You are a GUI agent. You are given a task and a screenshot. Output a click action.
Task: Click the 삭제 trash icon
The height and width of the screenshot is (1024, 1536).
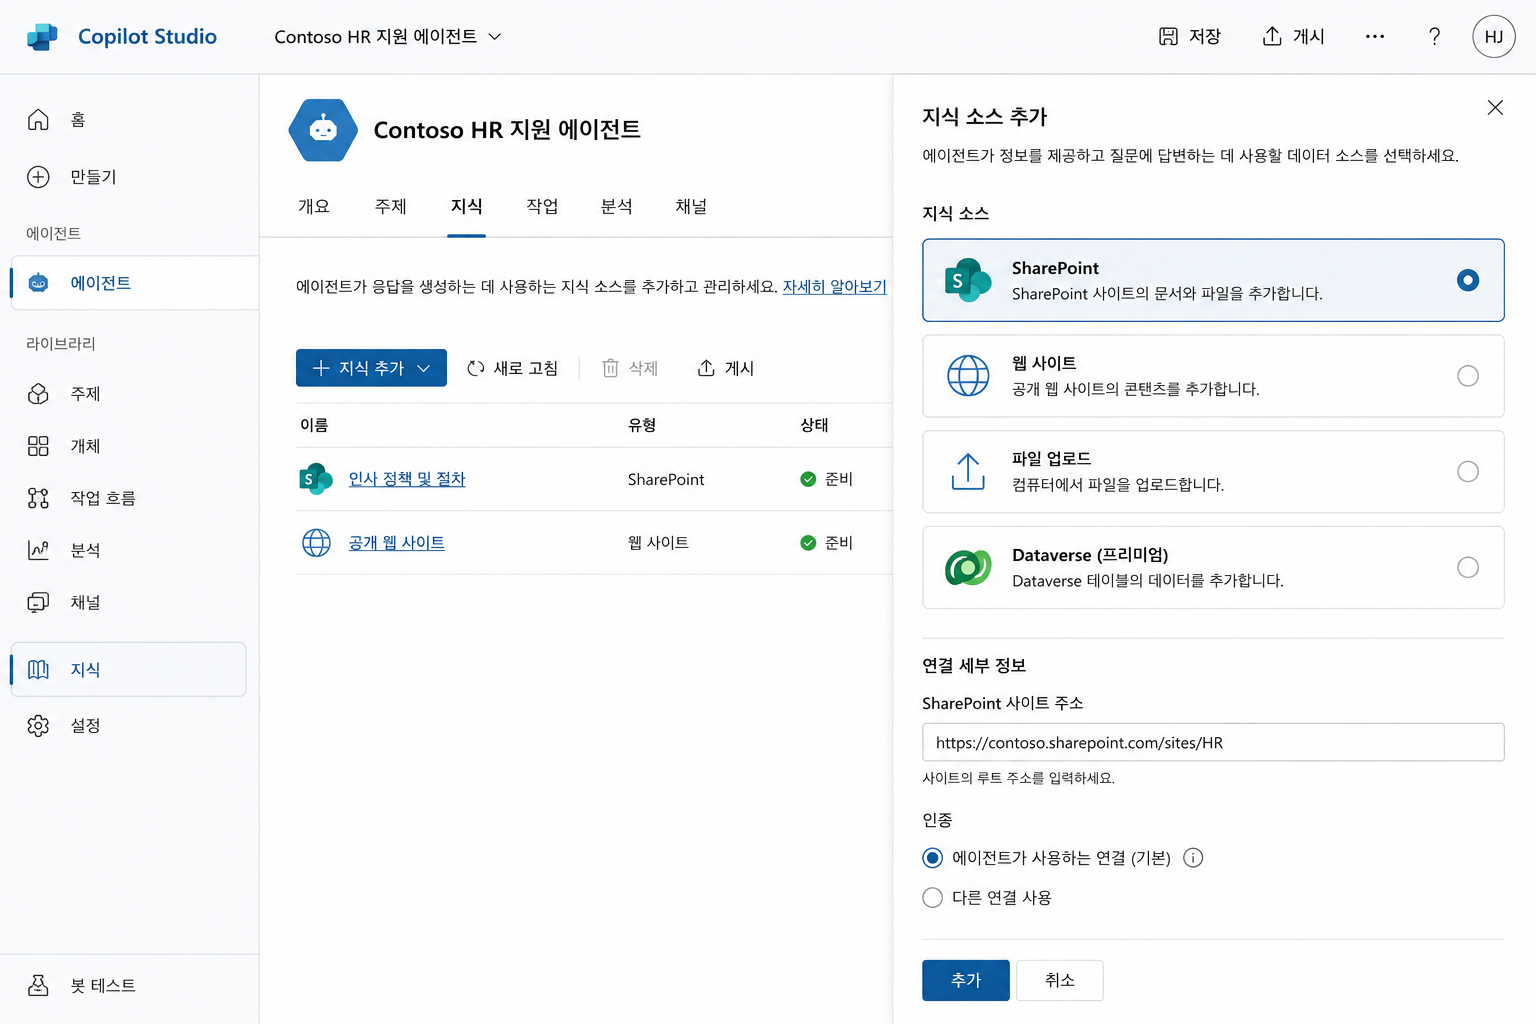point(610,368)
